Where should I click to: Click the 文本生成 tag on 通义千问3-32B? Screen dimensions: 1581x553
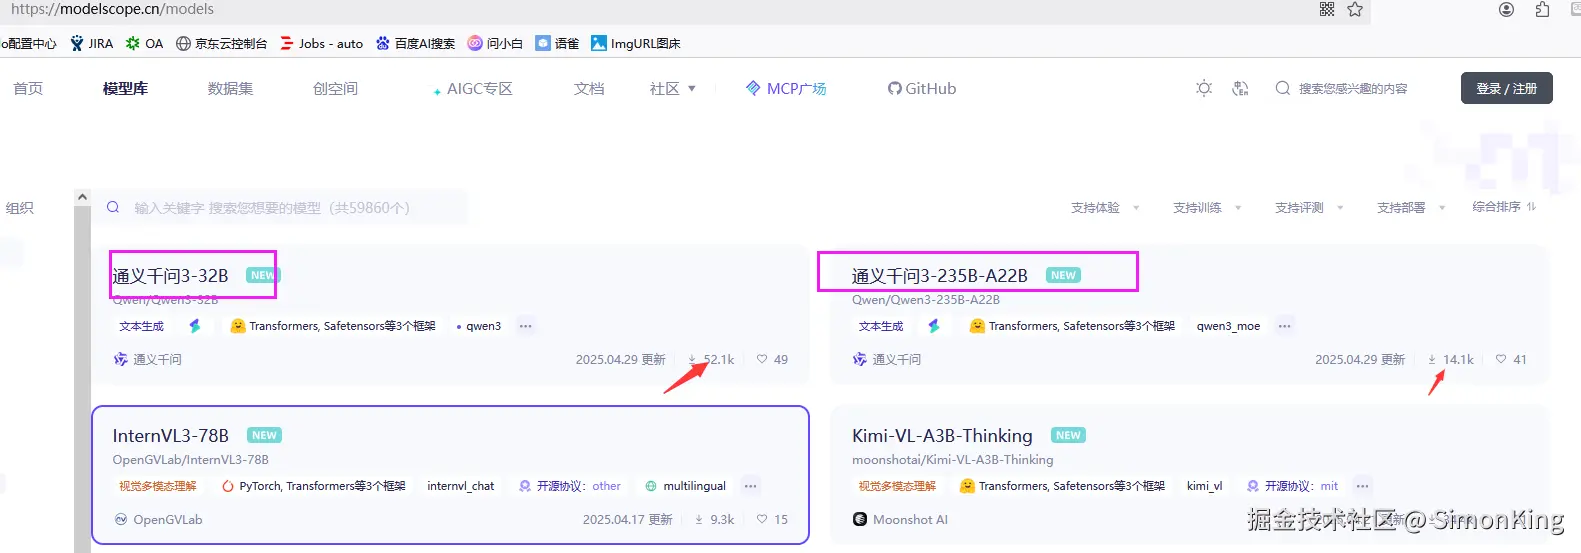coord(141,326)
